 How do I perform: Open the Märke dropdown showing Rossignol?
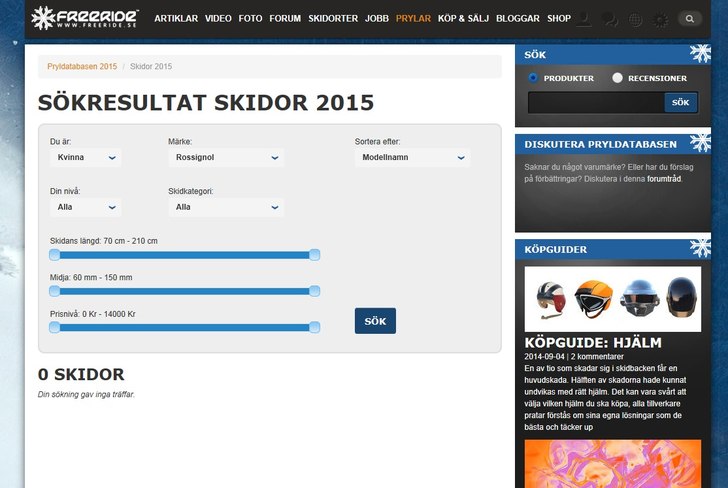pyautogui.click(x=225, y=157)
